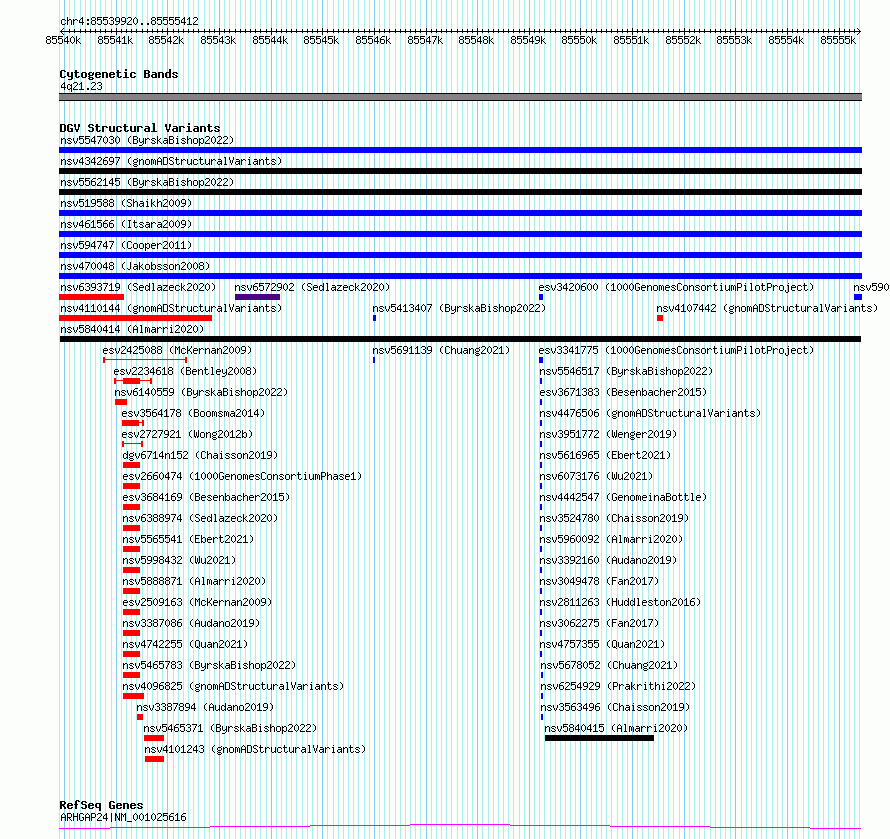Open esv3671383 (Besenbacher2015) label
Screen dimensions: 890x839
click(623, 392)
